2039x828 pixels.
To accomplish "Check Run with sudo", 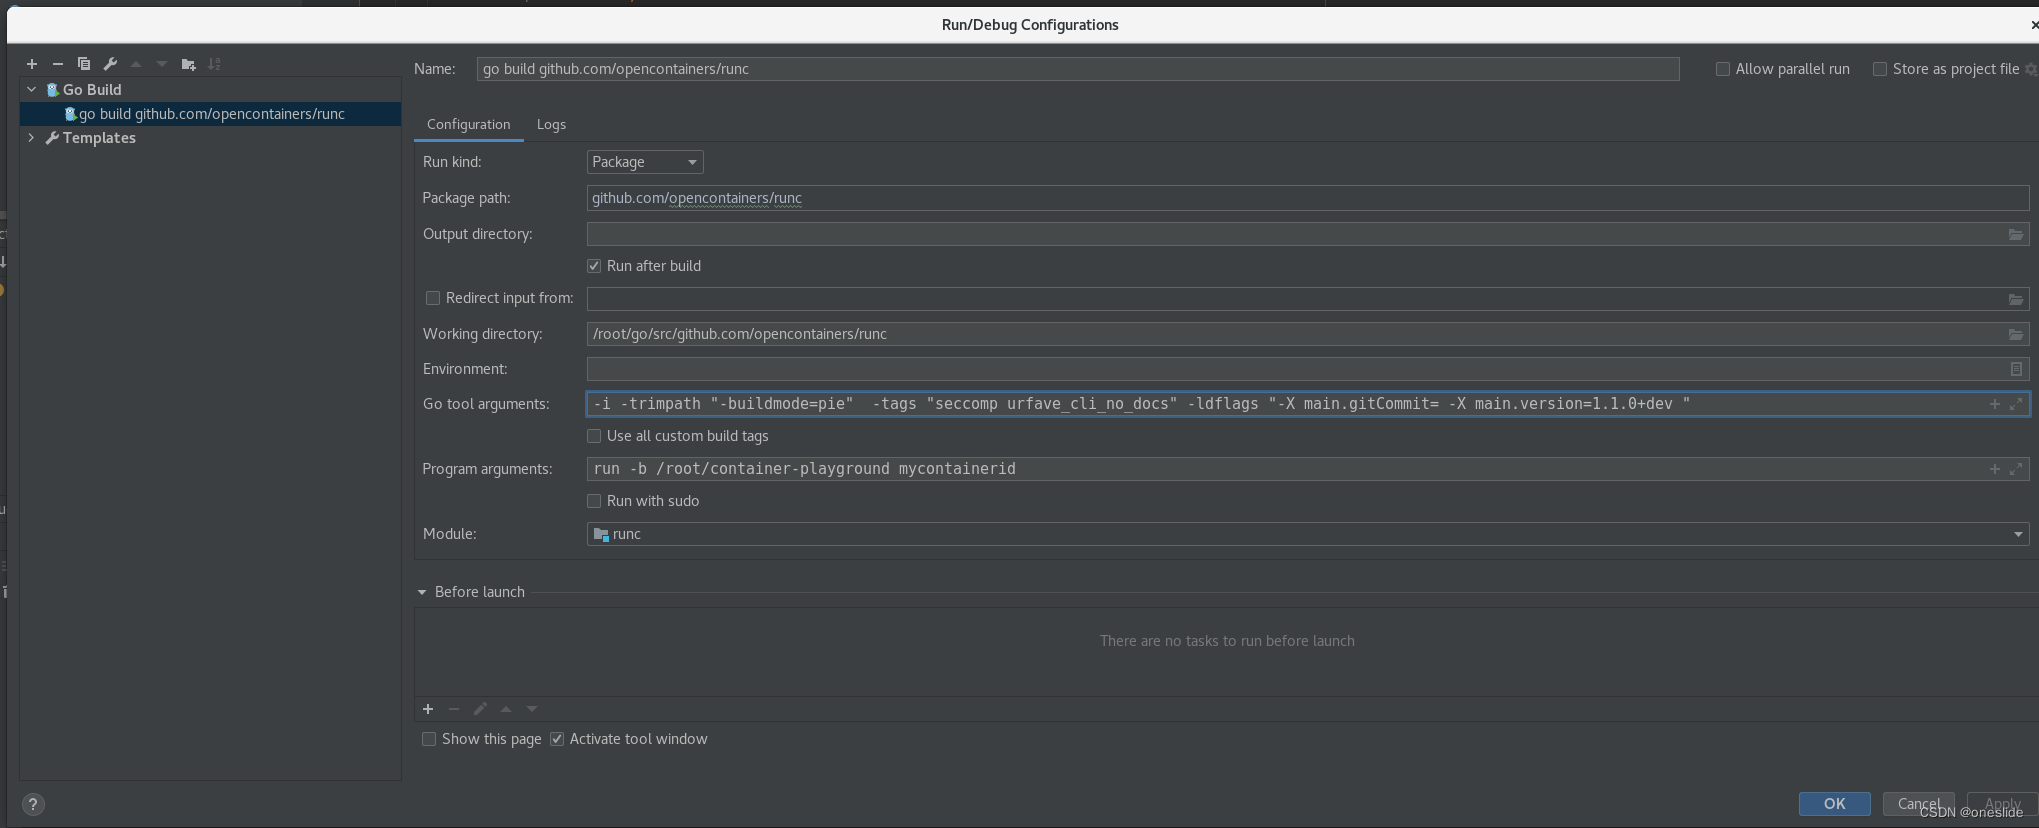I will click(x=594, y=501).
